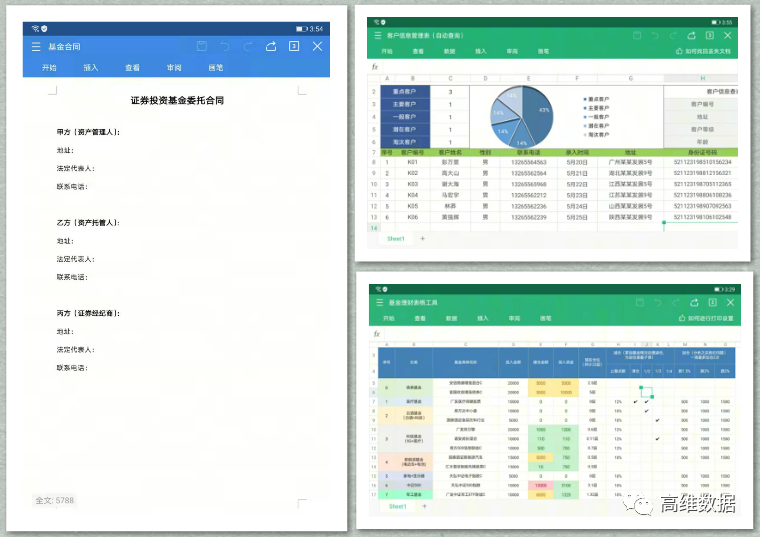Click the save icon in 基金合同 title bar

coord(202,47)
